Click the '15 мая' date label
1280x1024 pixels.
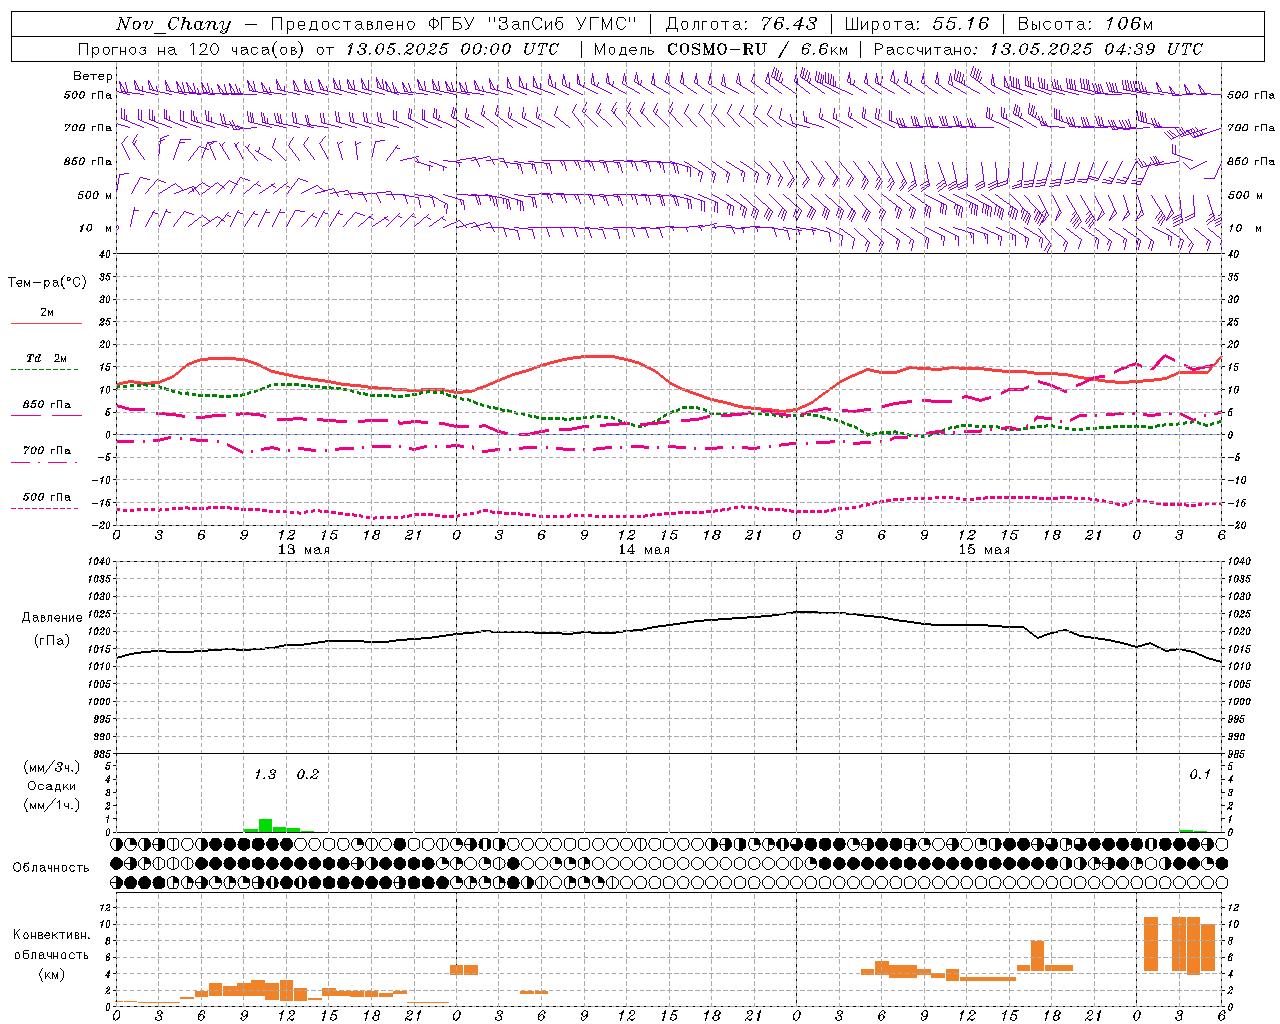983,550
